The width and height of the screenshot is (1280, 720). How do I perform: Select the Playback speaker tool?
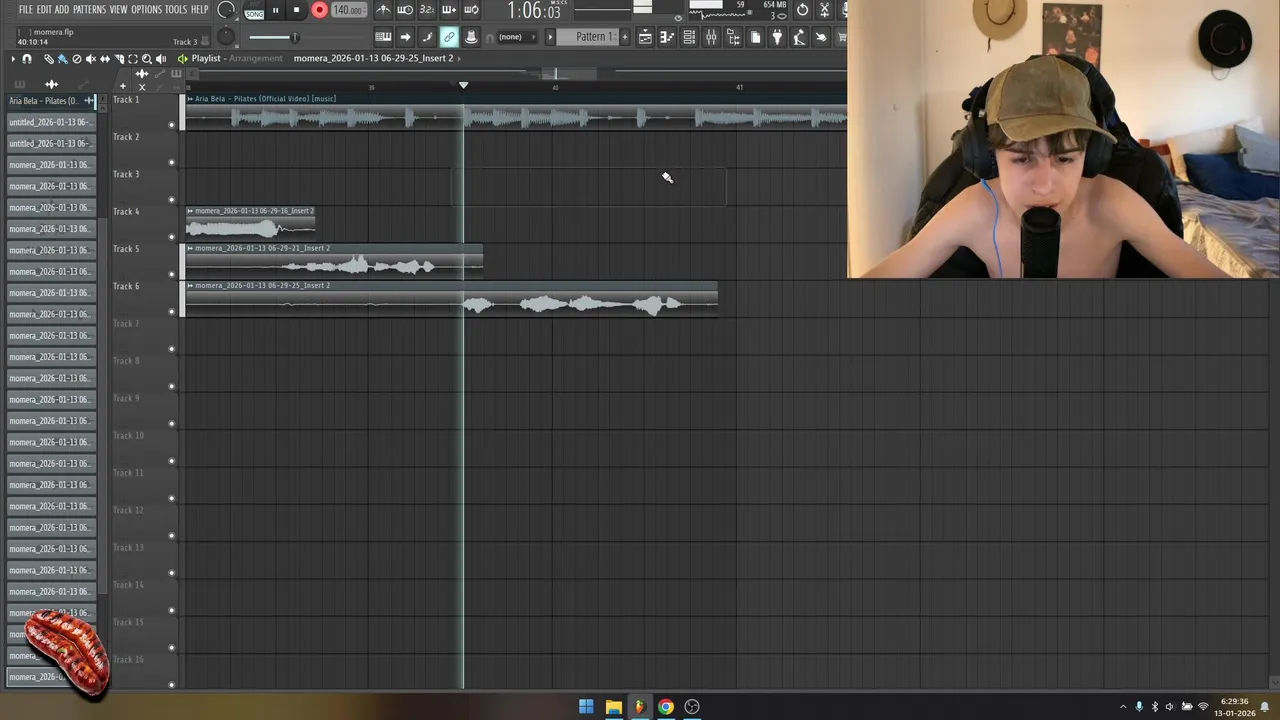[161, 59]
